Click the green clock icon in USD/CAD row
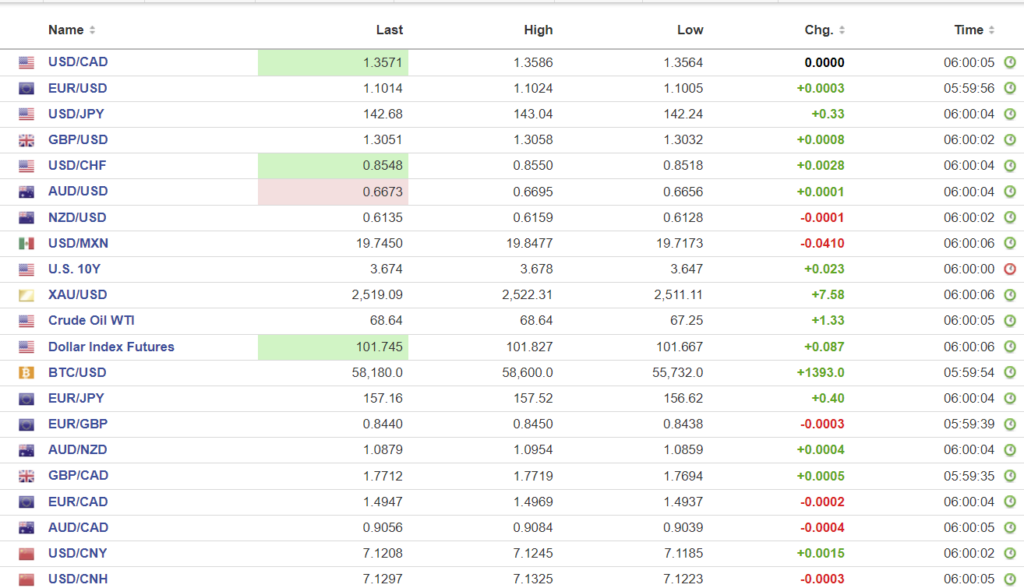 point(1010,62)
